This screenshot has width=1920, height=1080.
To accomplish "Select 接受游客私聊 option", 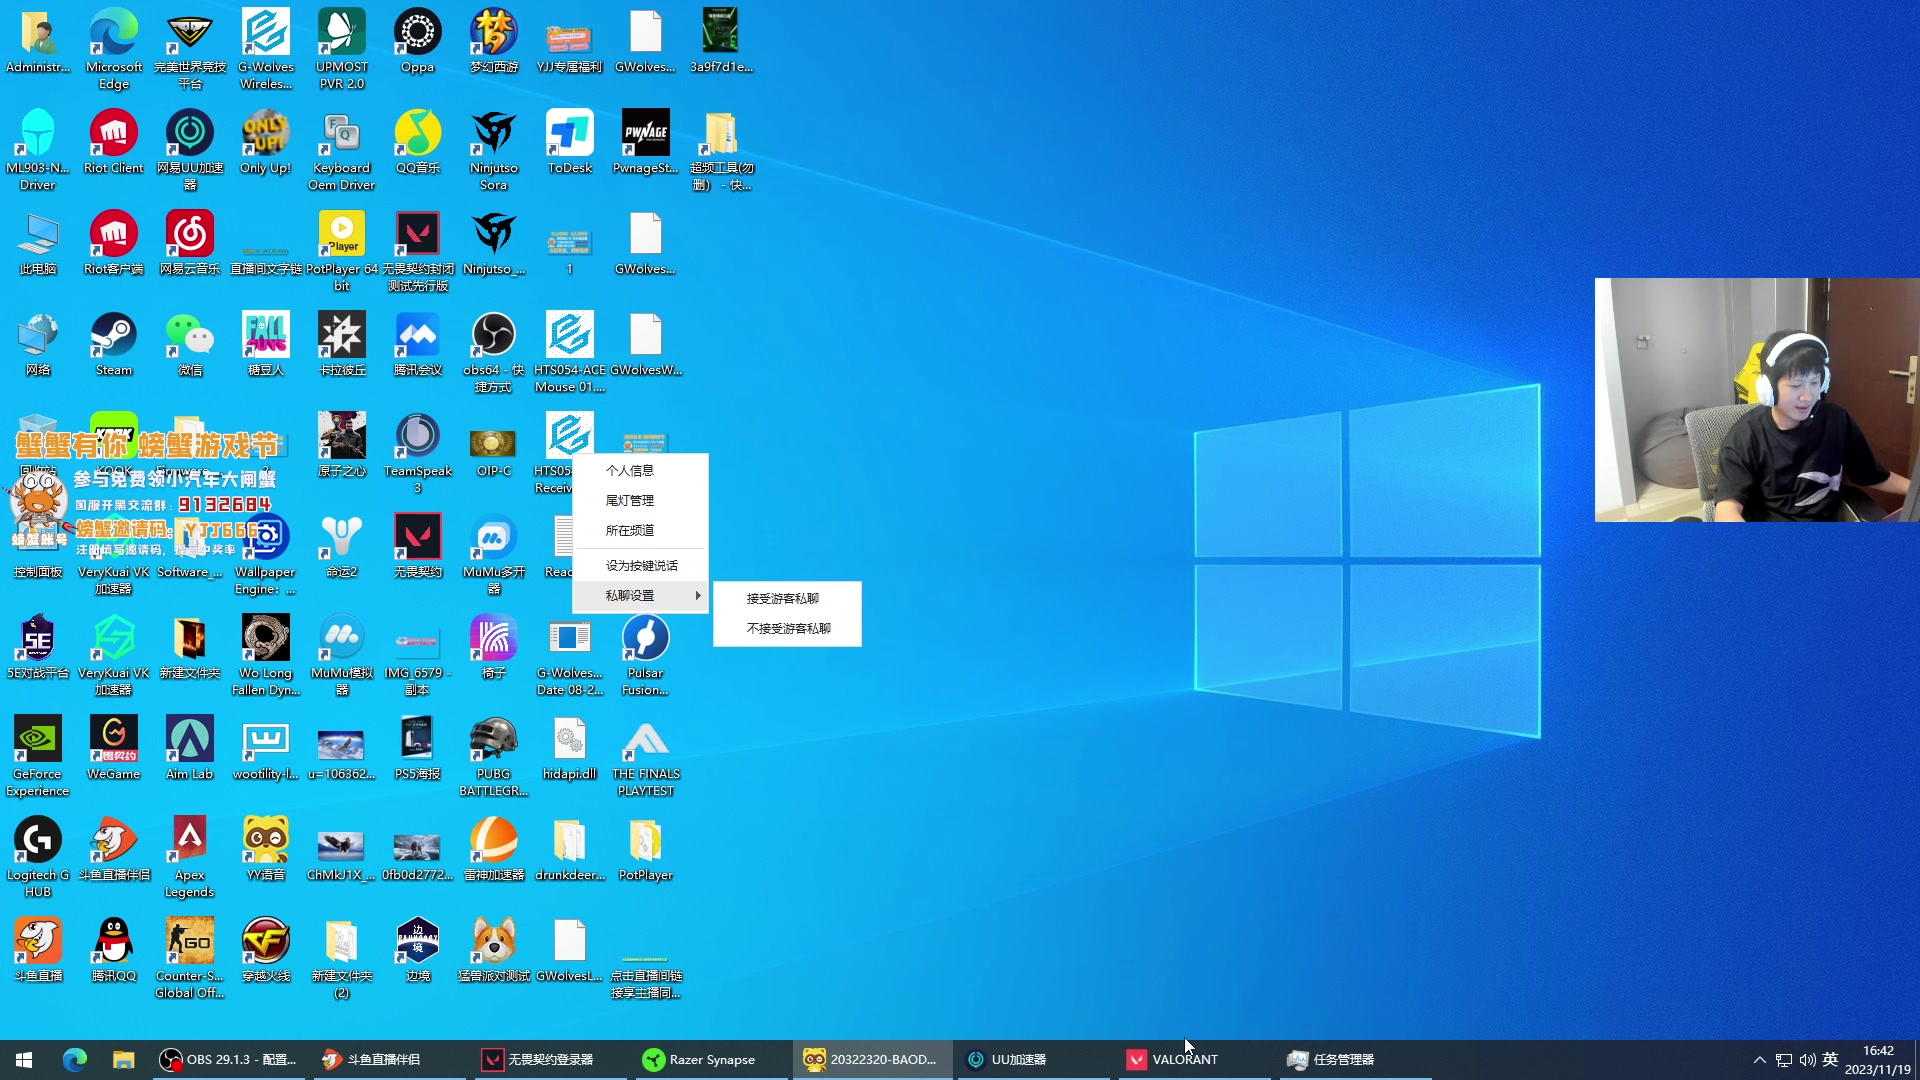I will coord(783,599).
